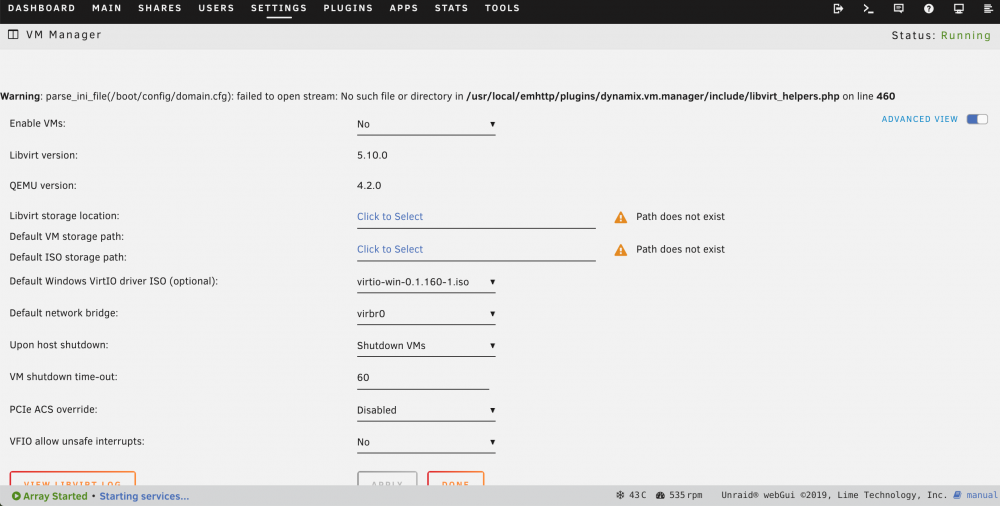Open the Main menu
This screenshot has height=506, width=1000.
(107, 8)
